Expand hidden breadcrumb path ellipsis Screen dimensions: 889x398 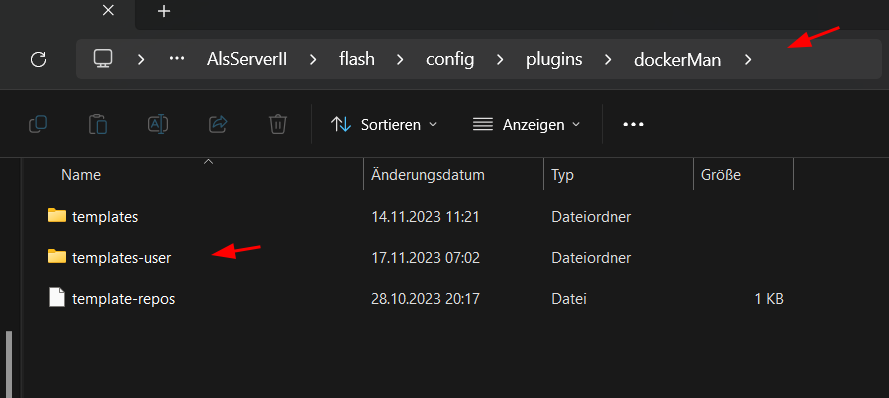click(177, 59)
